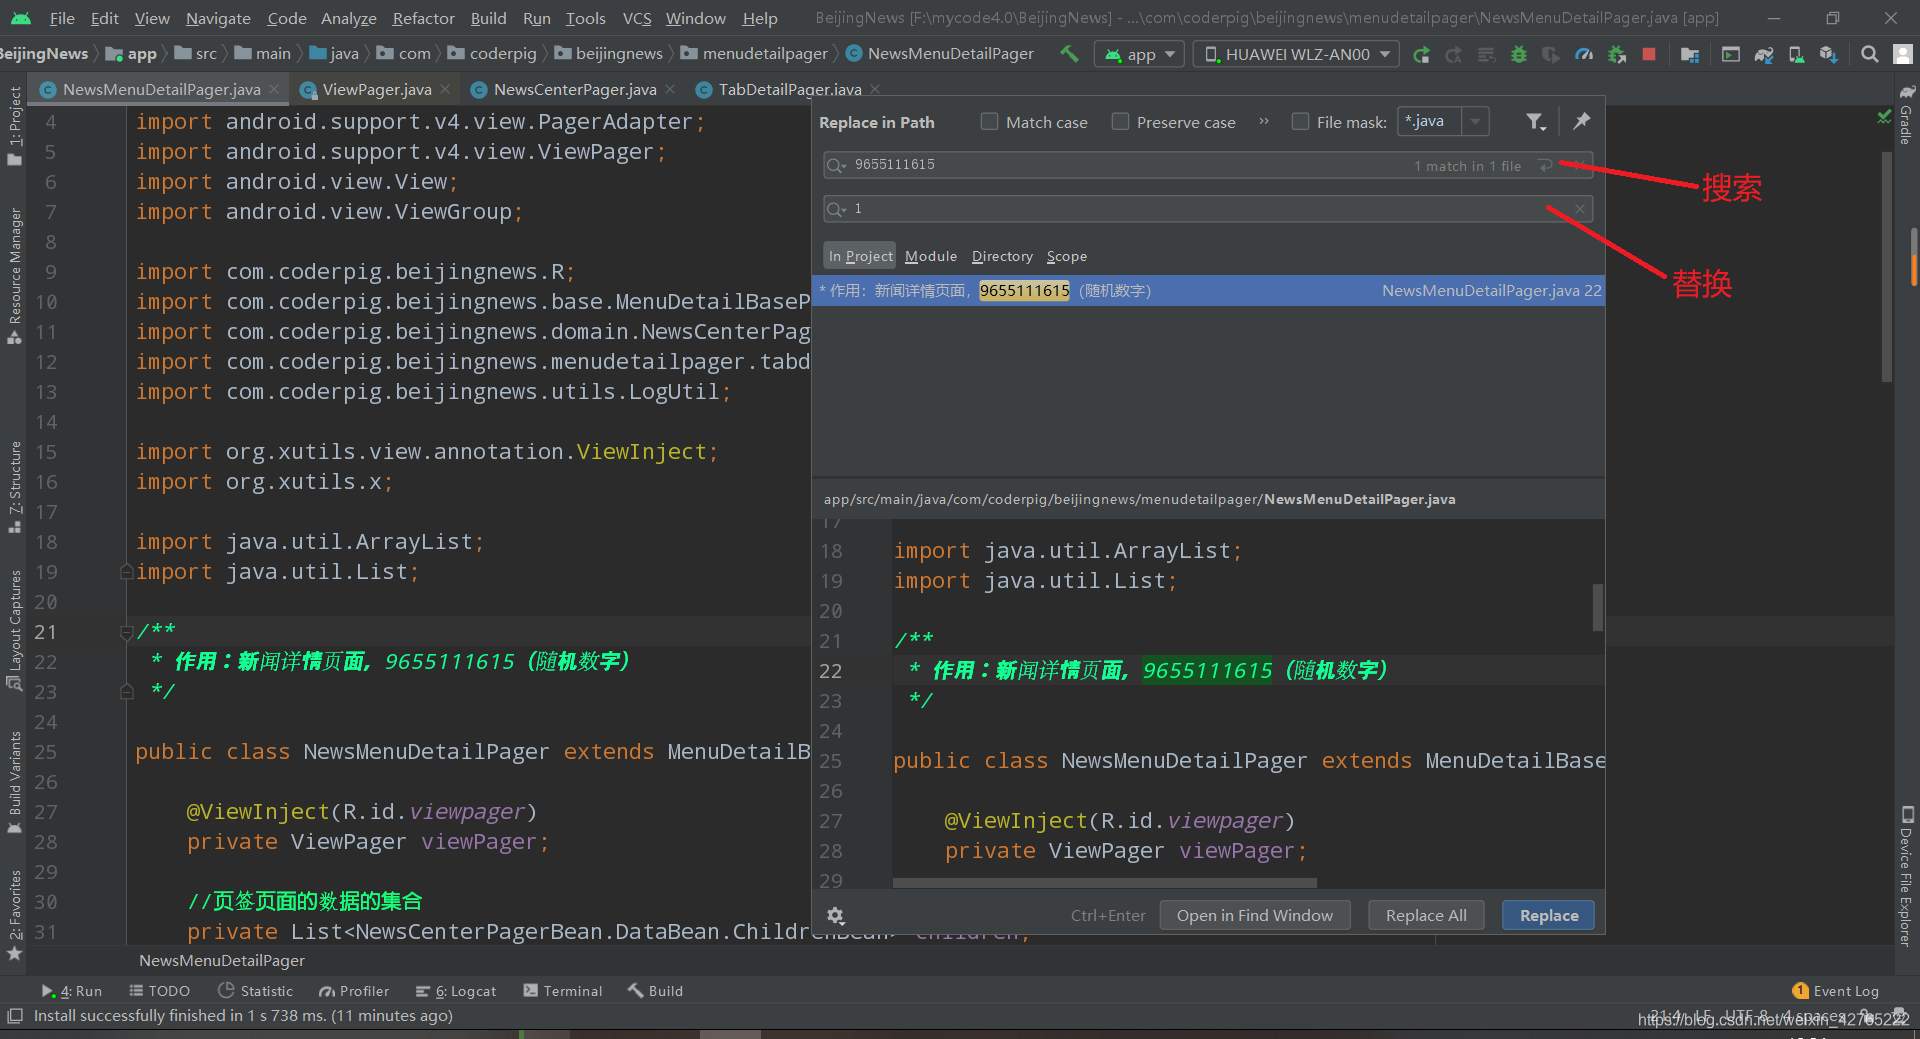1920x1039 pixels.
Task: Click the filter icon in Replace in Path
Action: click(x=1536, y=122)
